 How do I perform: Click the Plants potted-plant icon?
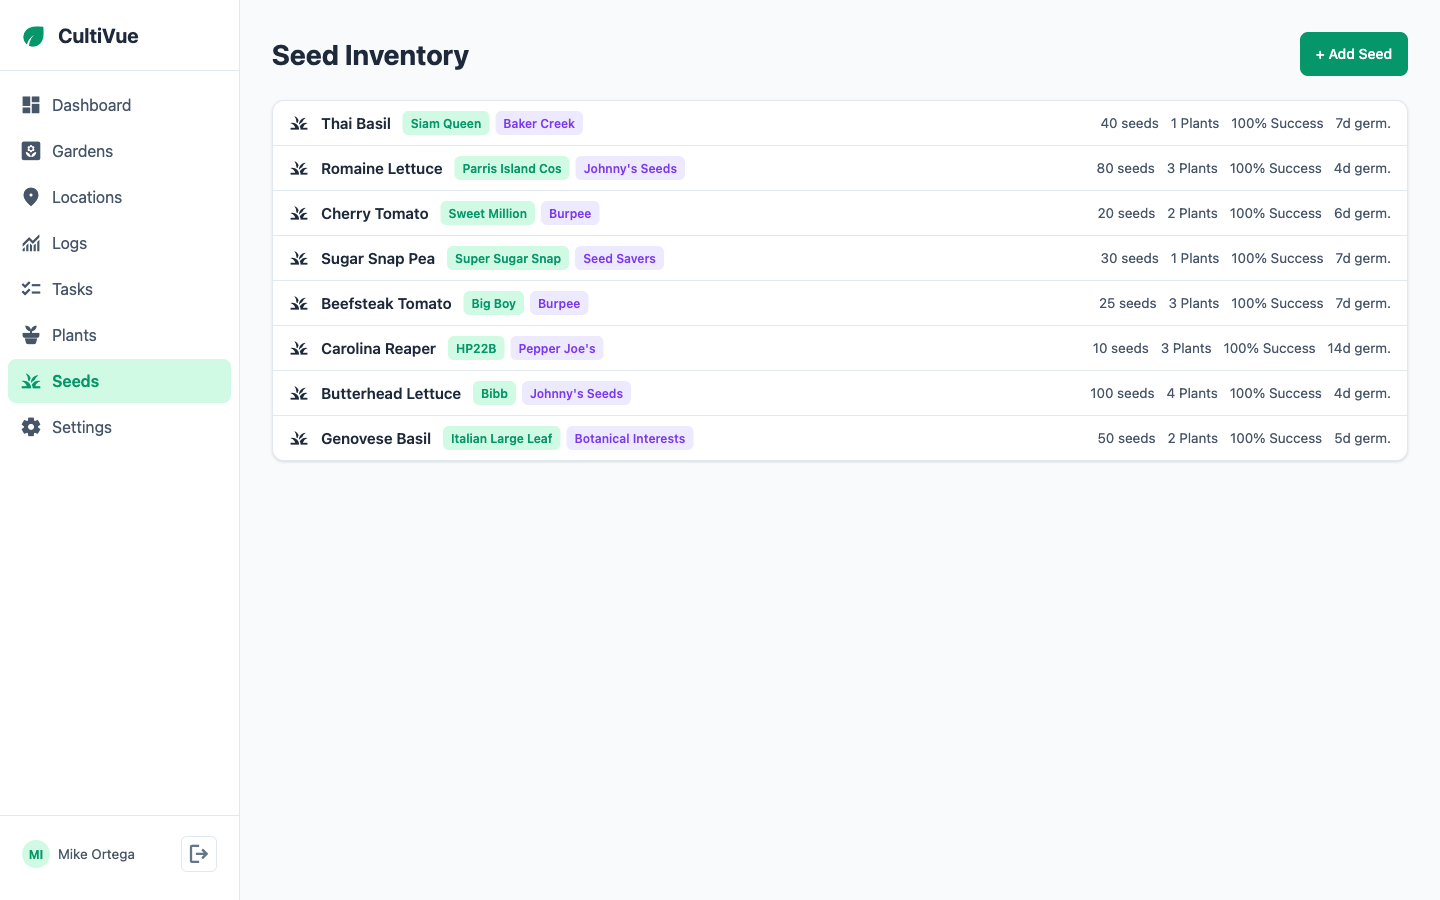[30, 335]
